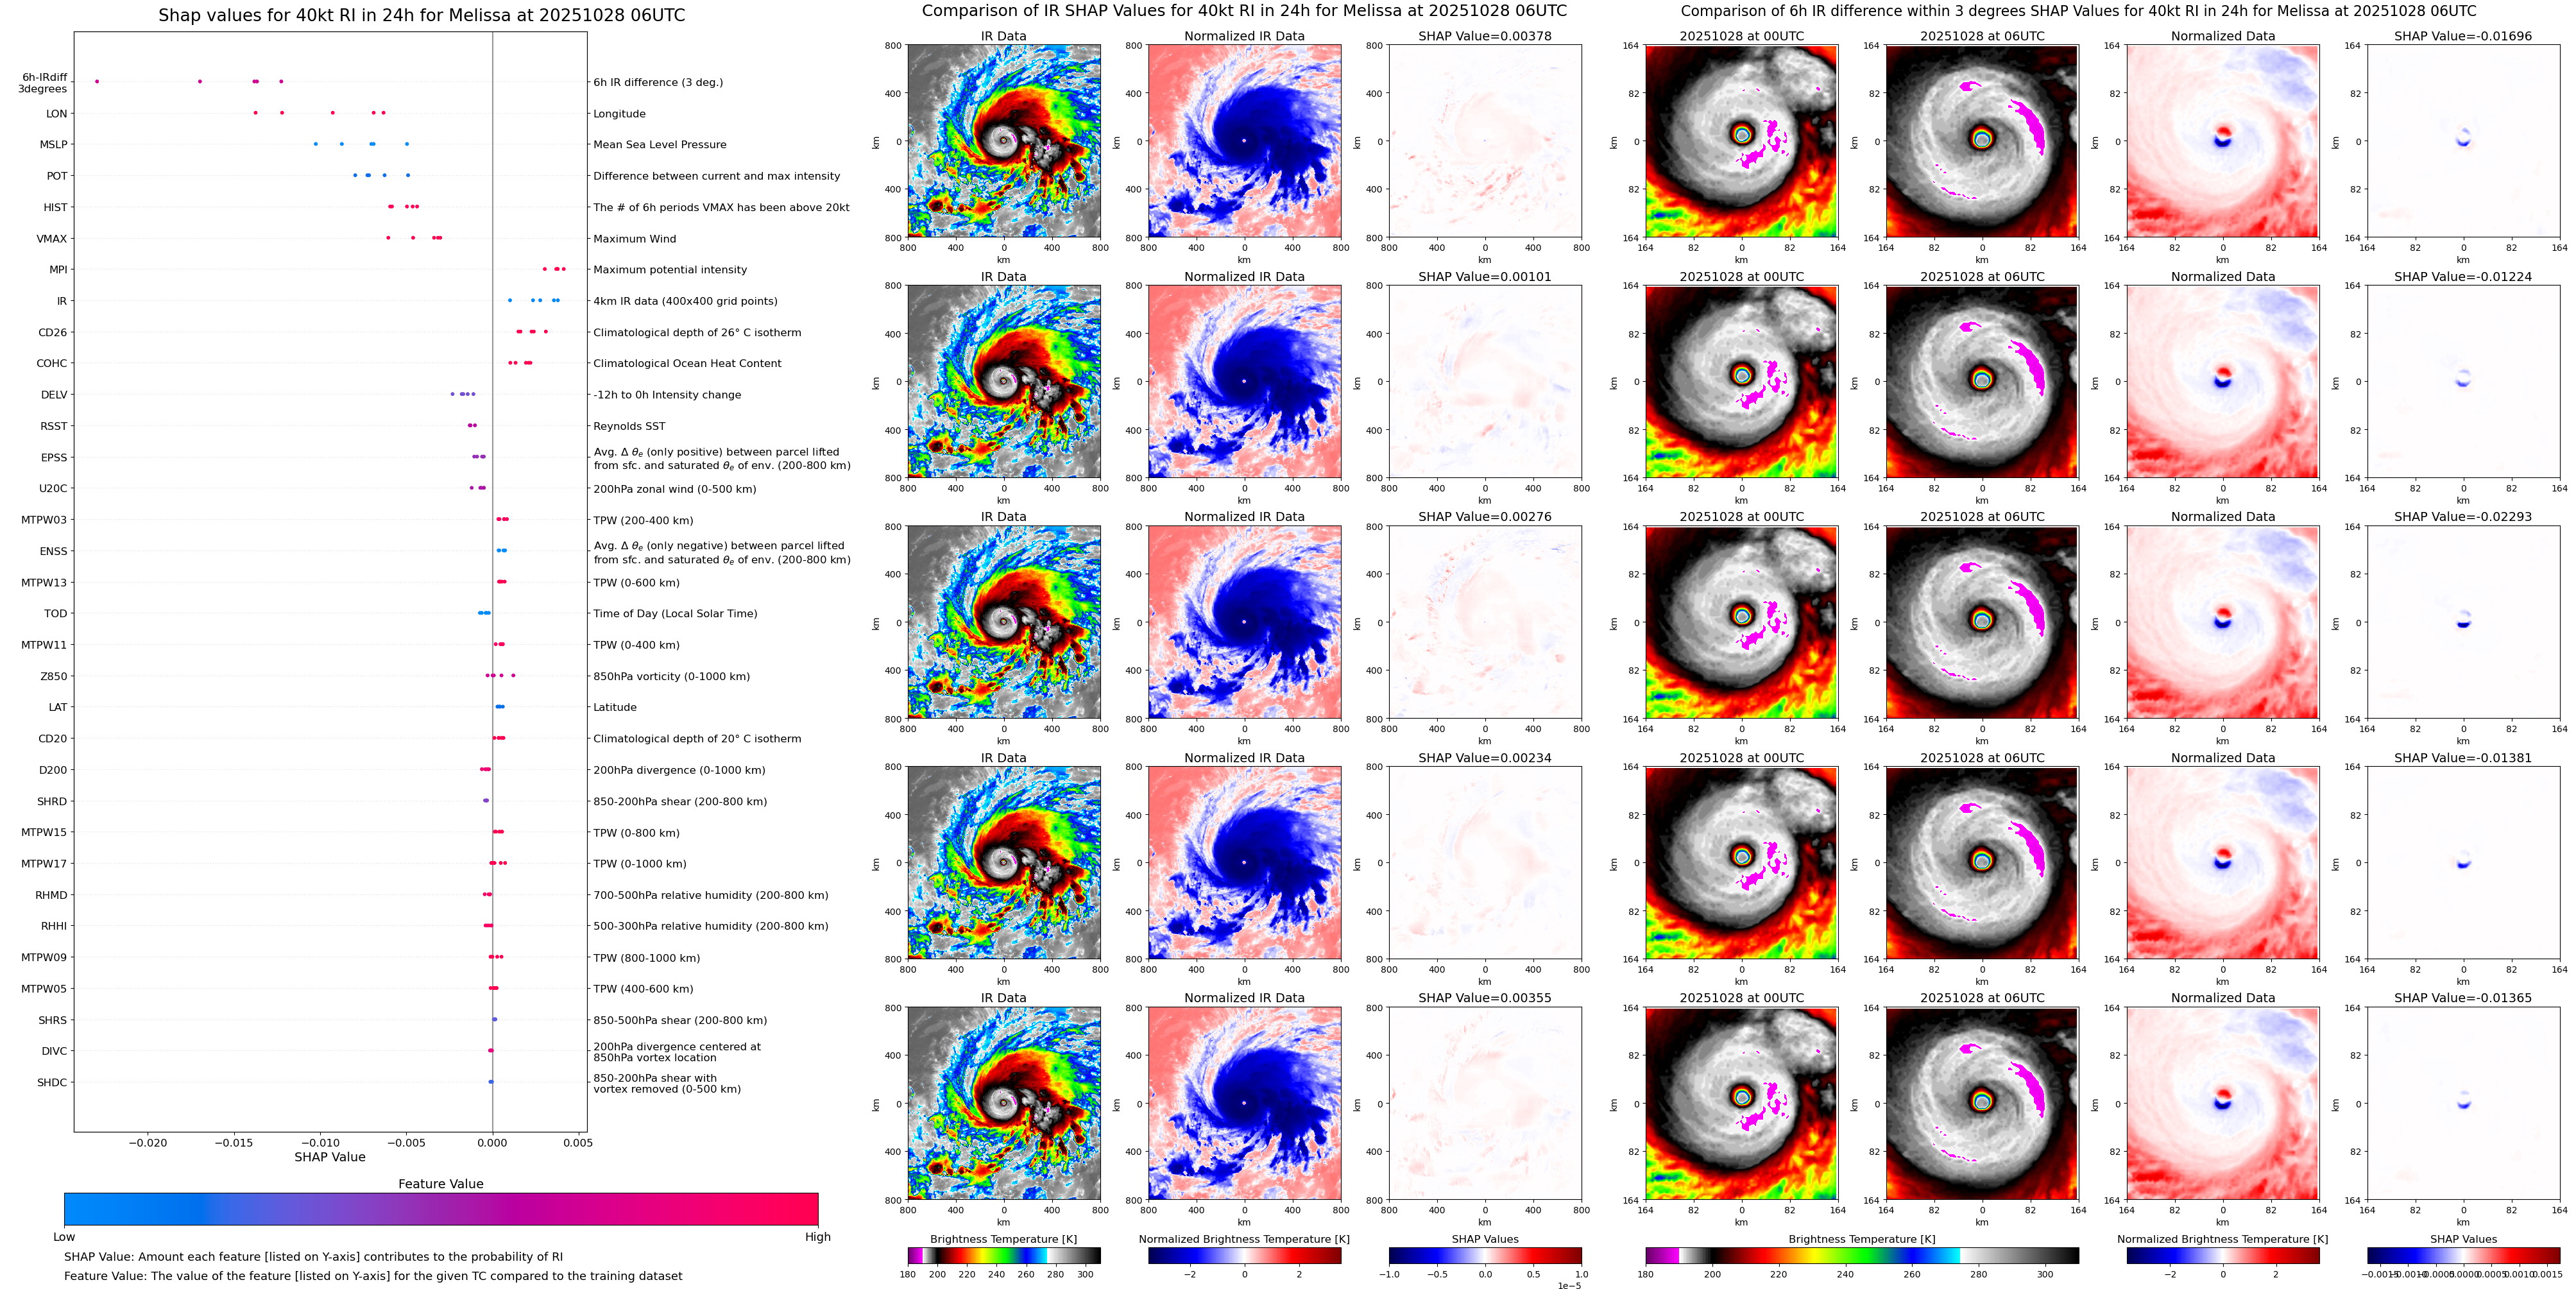Click the bottom-row SHAP Value=0.00355 map
Screen dimensions: 2576x1289
1485,1103
